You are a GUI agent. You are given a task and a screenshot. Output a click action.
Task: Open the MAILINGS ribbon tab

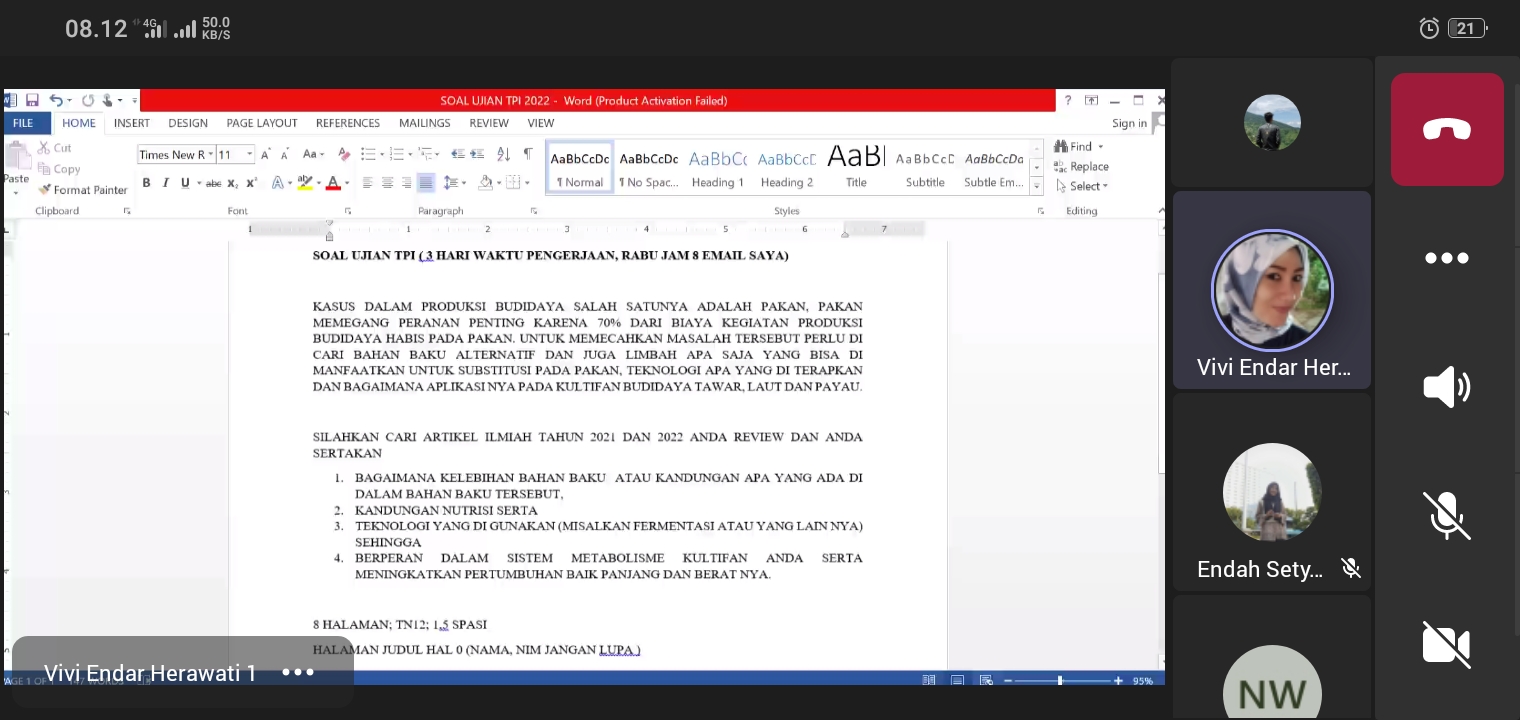425,123
